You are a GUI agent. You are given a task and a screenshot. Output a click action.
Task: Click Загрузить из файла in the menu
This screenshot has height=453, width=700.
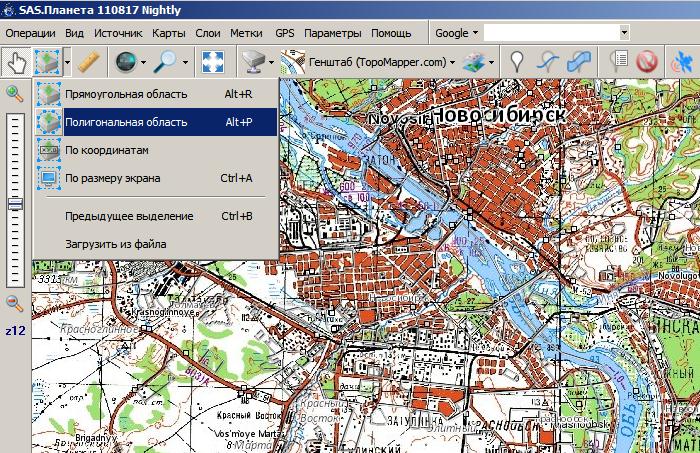(115, 243)
